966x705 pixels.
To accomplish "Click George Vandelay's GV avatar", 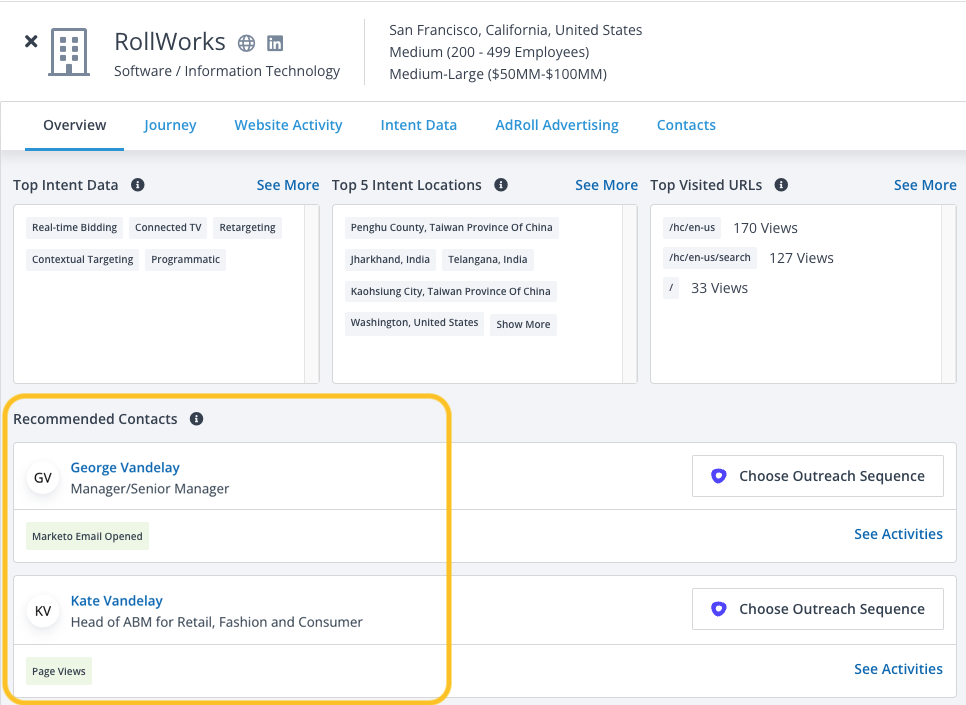I will point(43,478).
